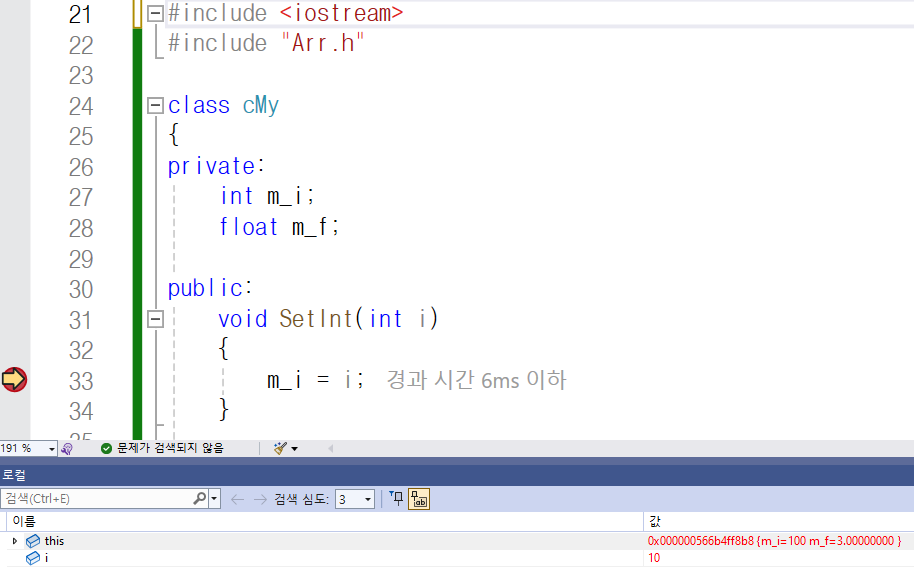Viewport: 914px width, 584px height.
Task: Click the 문제가 검색되지 않음 status
Action: [x=170, y=448]
